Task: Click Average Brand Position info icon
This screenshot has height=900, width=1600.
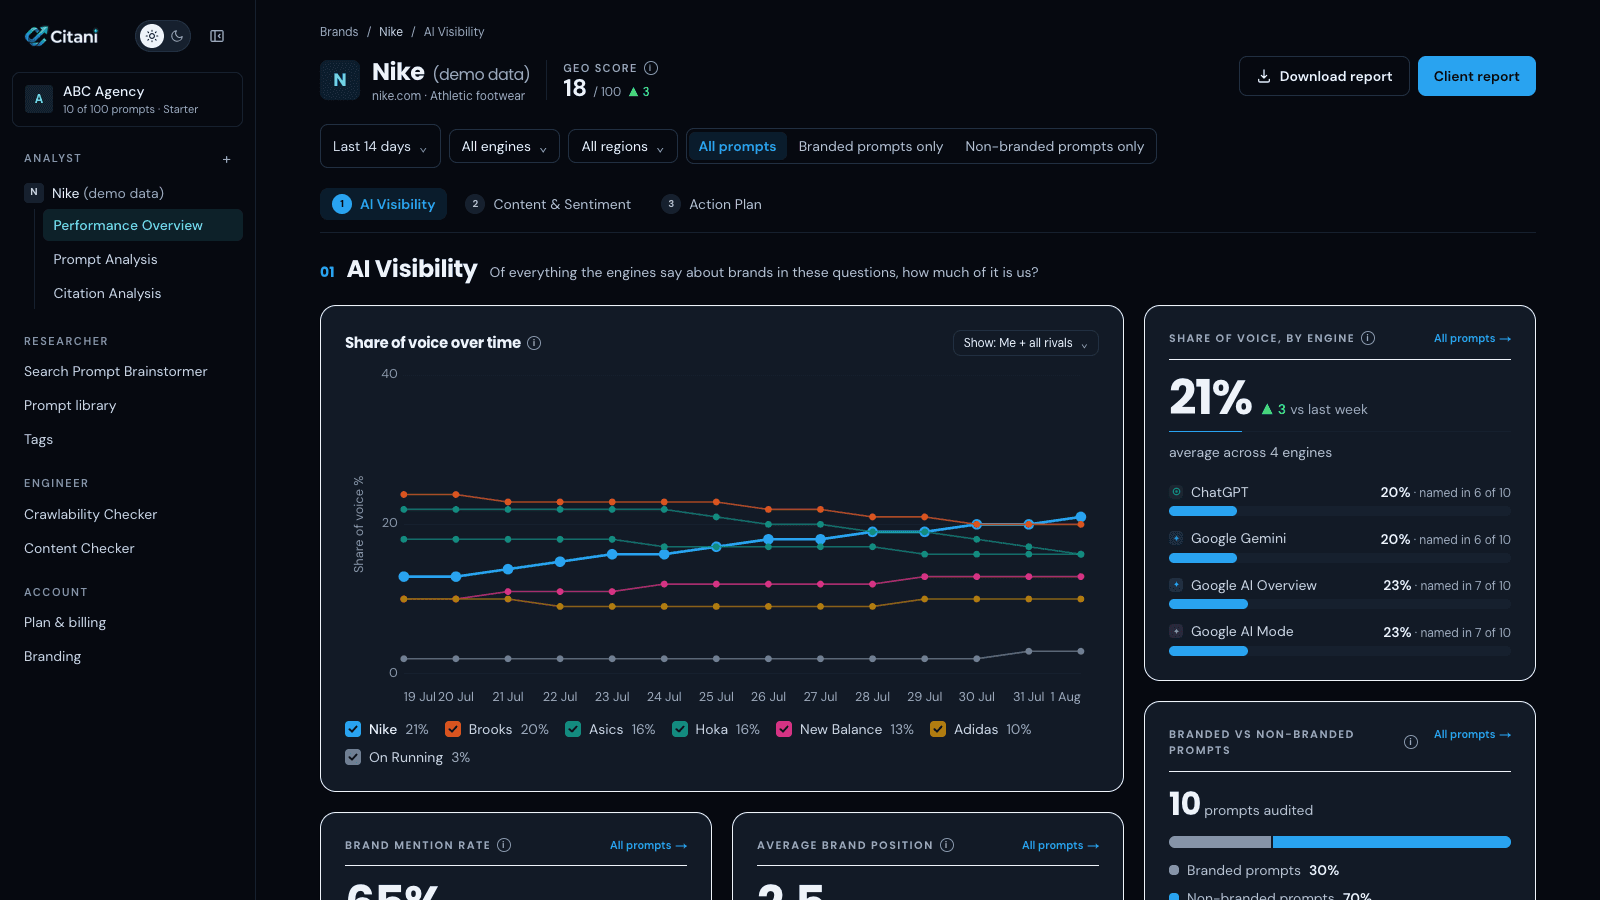Action: (947, 845)
